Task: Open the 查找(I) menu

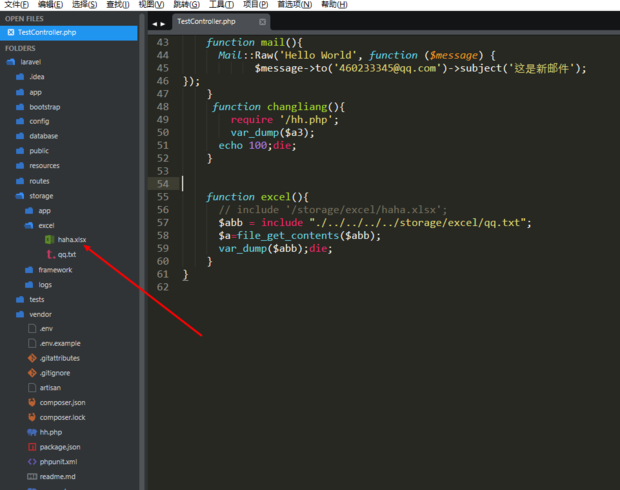Action: click(117, 5)
